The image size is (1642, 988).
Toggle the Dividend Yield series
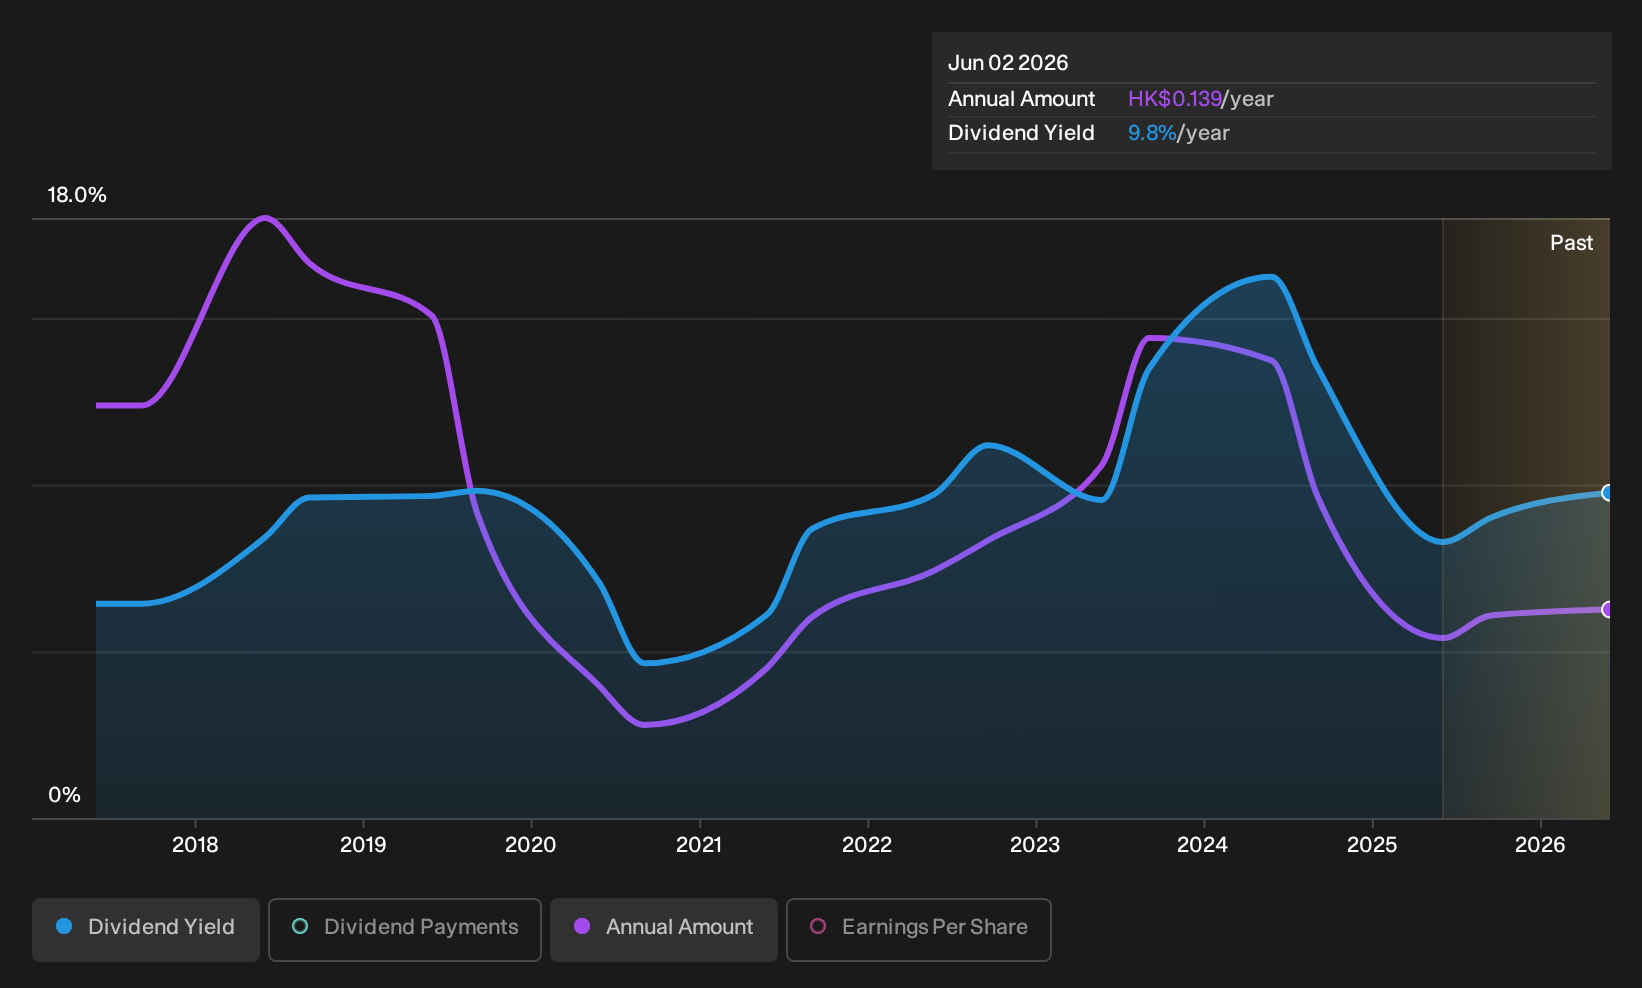click(146, 929)
